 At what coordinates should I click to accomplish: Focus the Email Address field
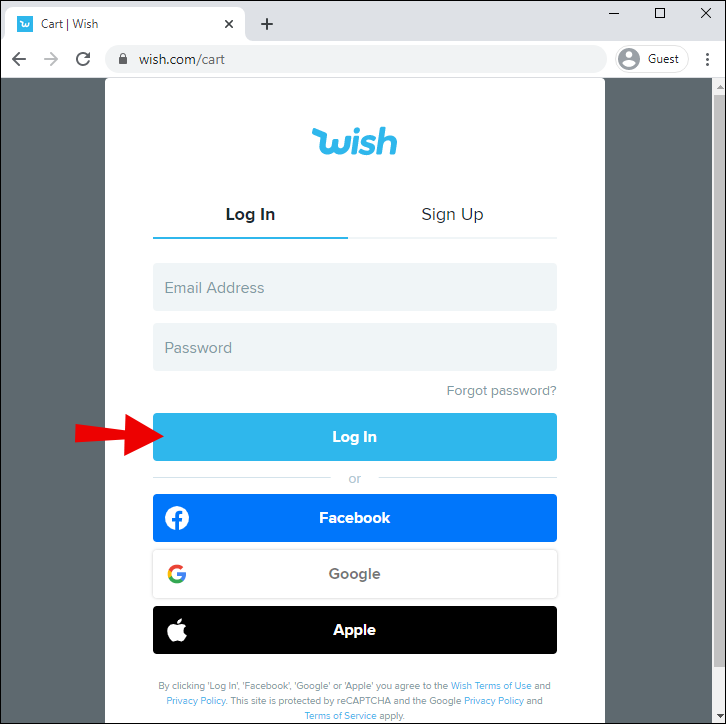355,287
